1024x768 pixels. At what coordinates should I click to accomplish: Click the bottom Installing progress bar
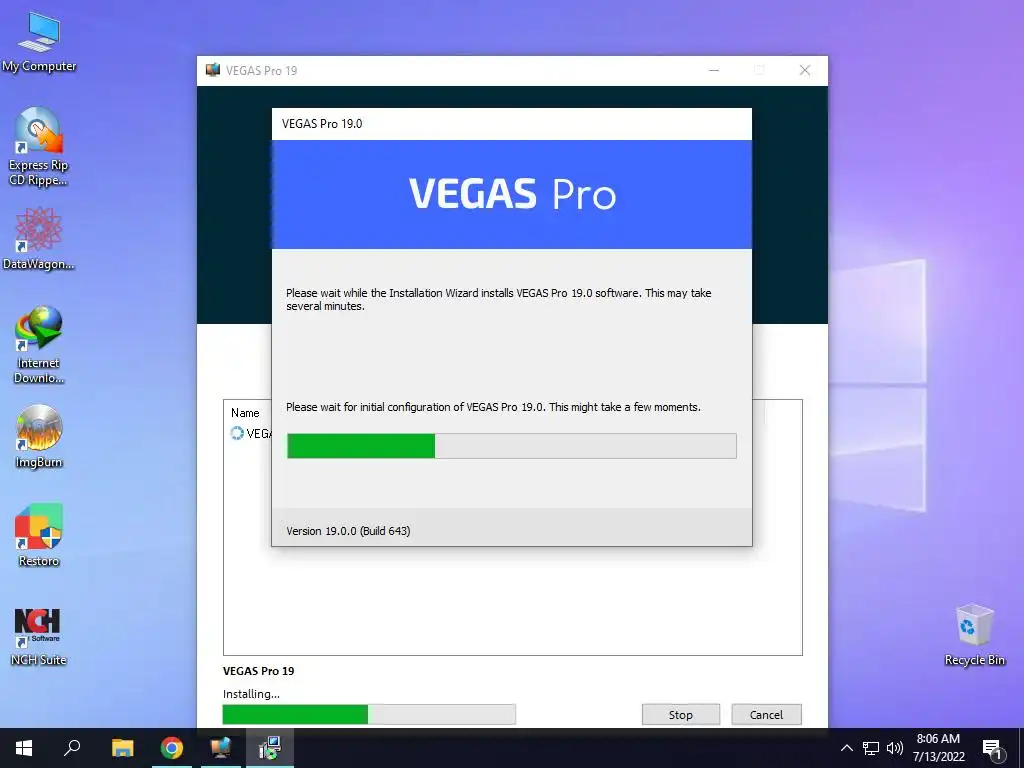(x=369, y=714)
